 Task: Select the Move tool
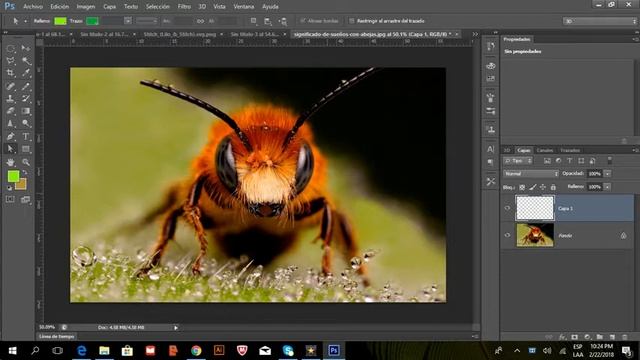26,49
